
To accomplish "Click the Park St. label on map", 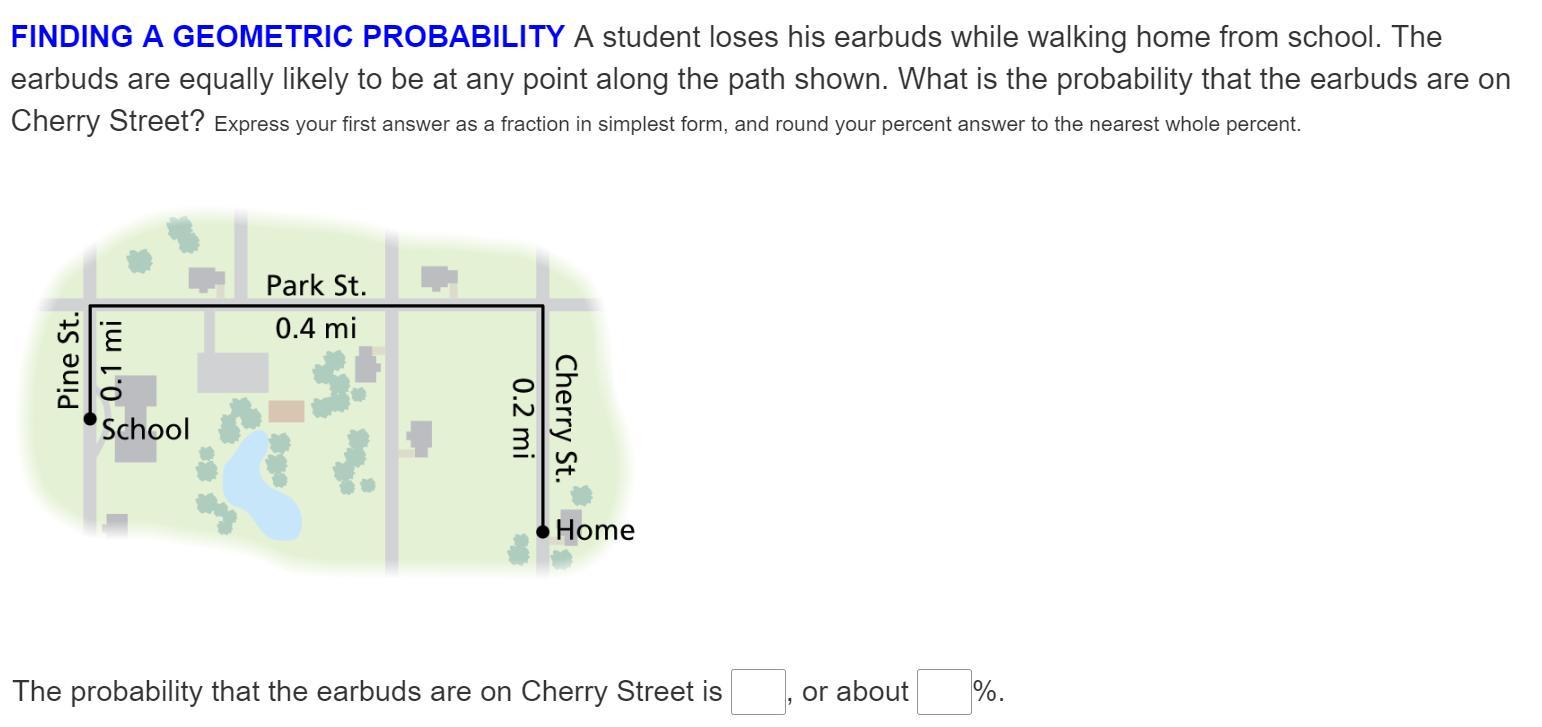I will [316, 285].
